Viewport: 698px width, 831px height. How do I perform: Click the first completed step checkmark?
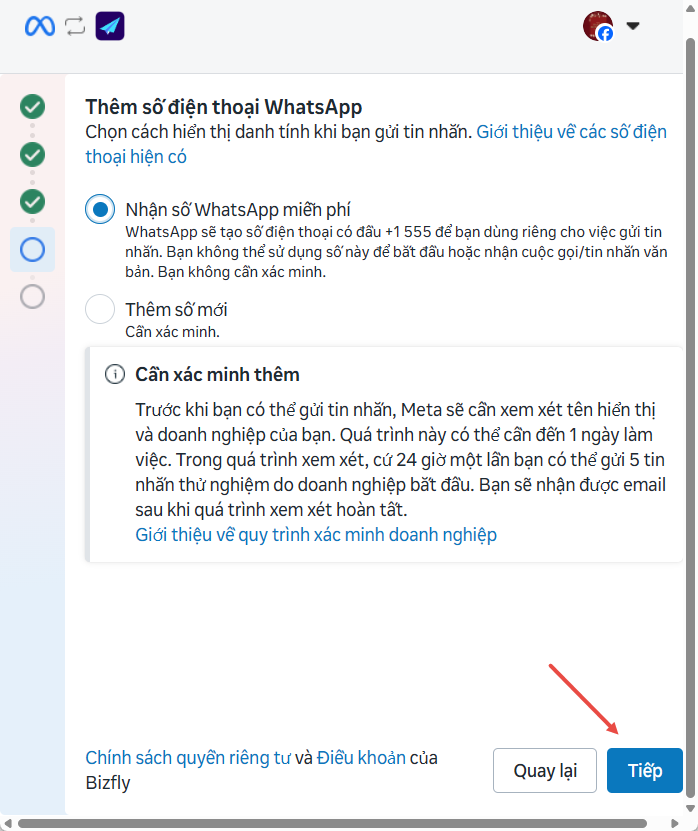(32, 107)
